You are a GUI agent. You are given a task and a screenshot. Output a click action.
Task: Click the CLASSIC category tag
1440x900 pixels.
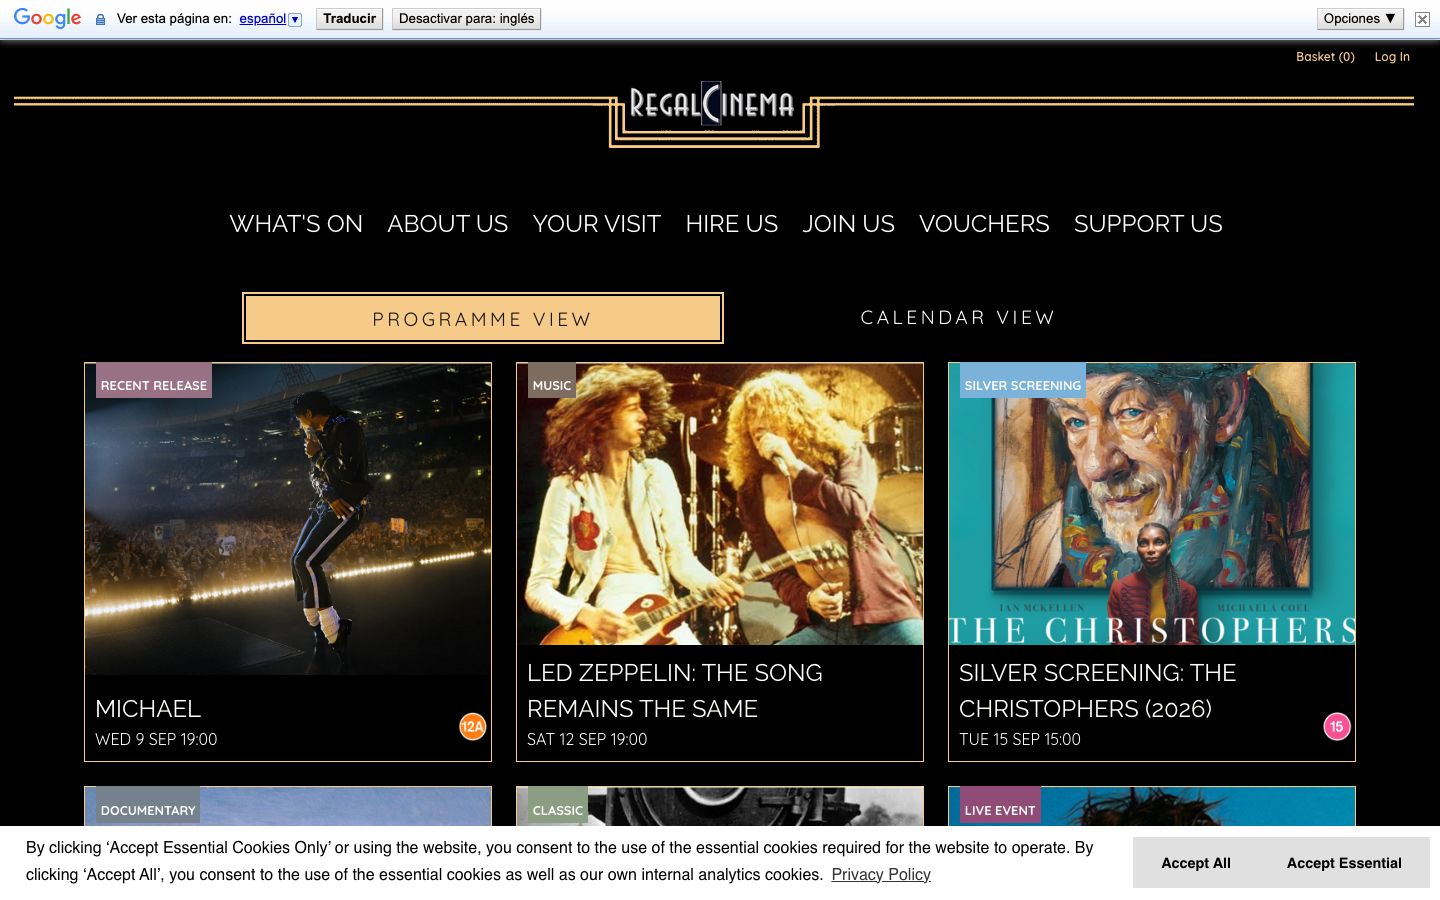[558, 807]
